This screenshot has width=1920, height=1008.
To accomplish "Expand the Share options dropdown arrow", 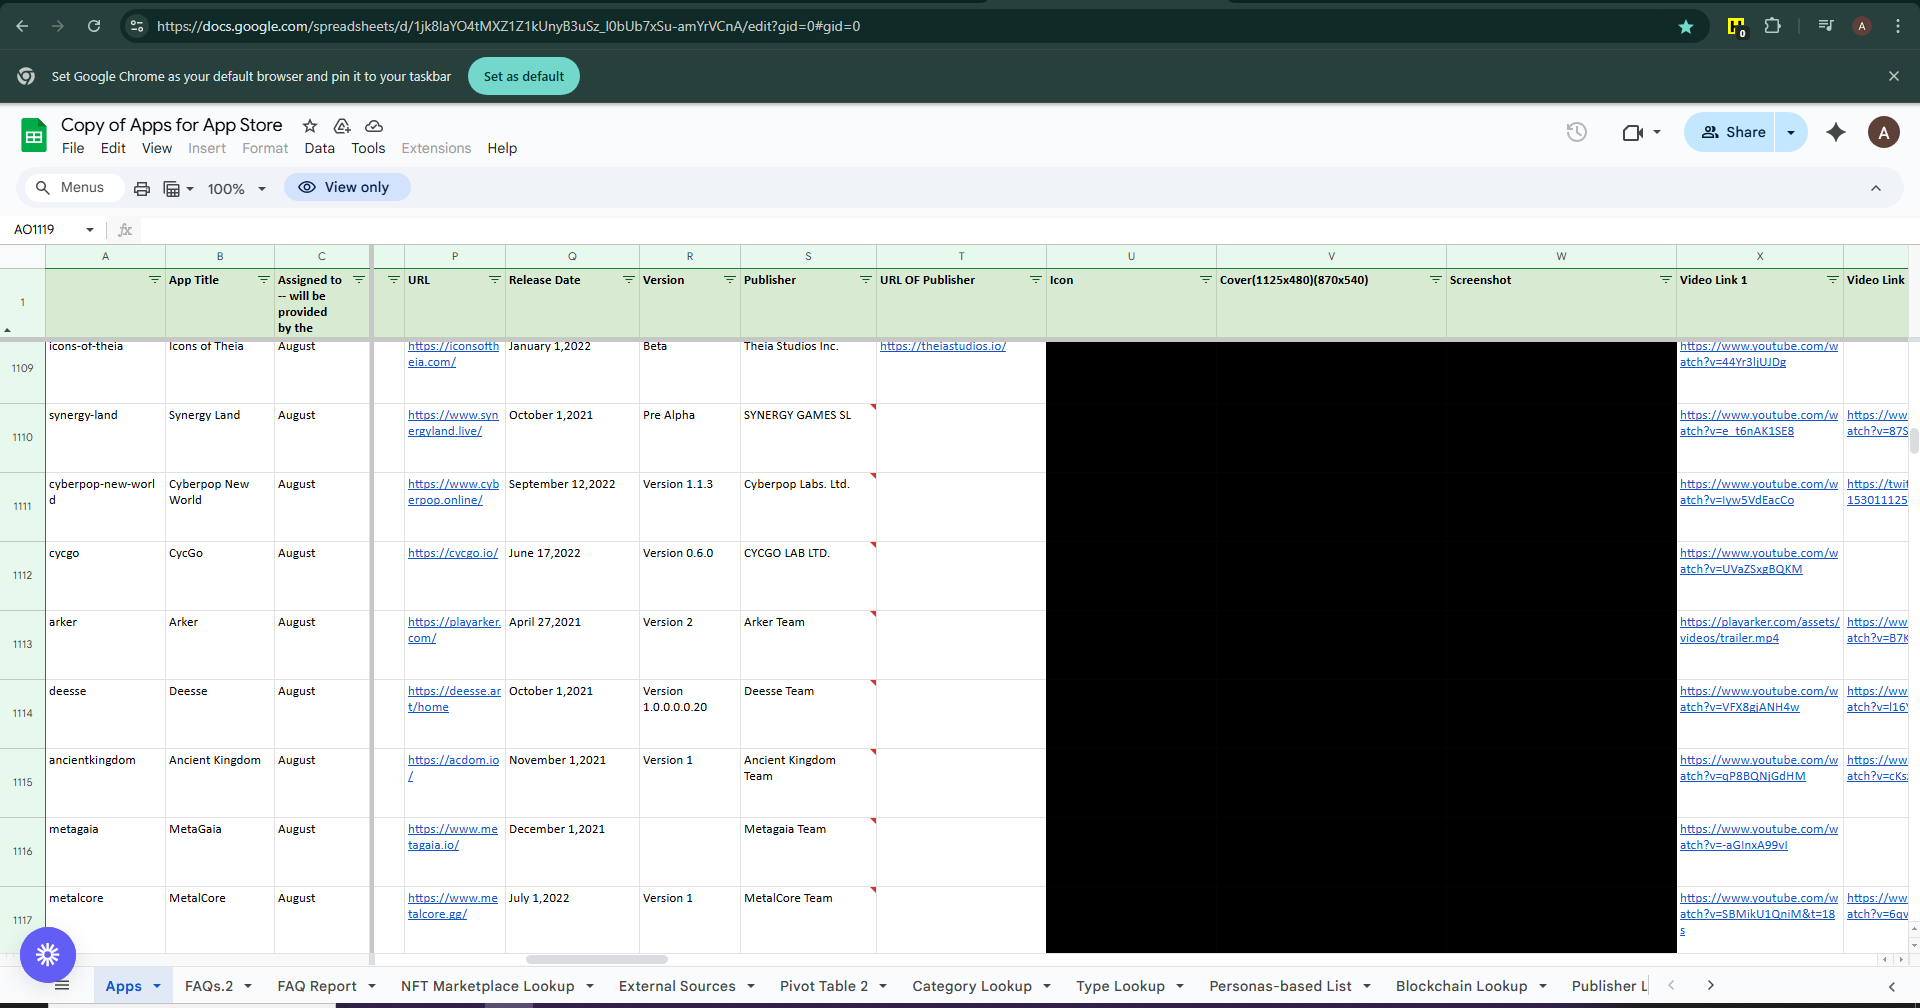I will coord(1791,132).
